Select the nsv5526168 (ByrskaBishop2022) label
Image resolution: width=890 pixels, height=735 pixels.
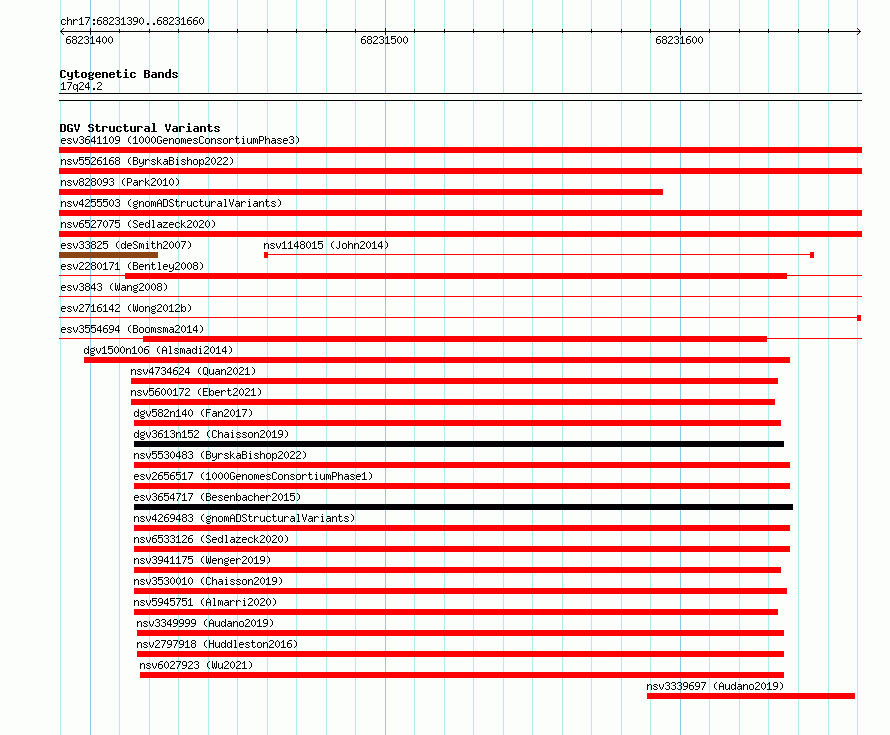147,161
